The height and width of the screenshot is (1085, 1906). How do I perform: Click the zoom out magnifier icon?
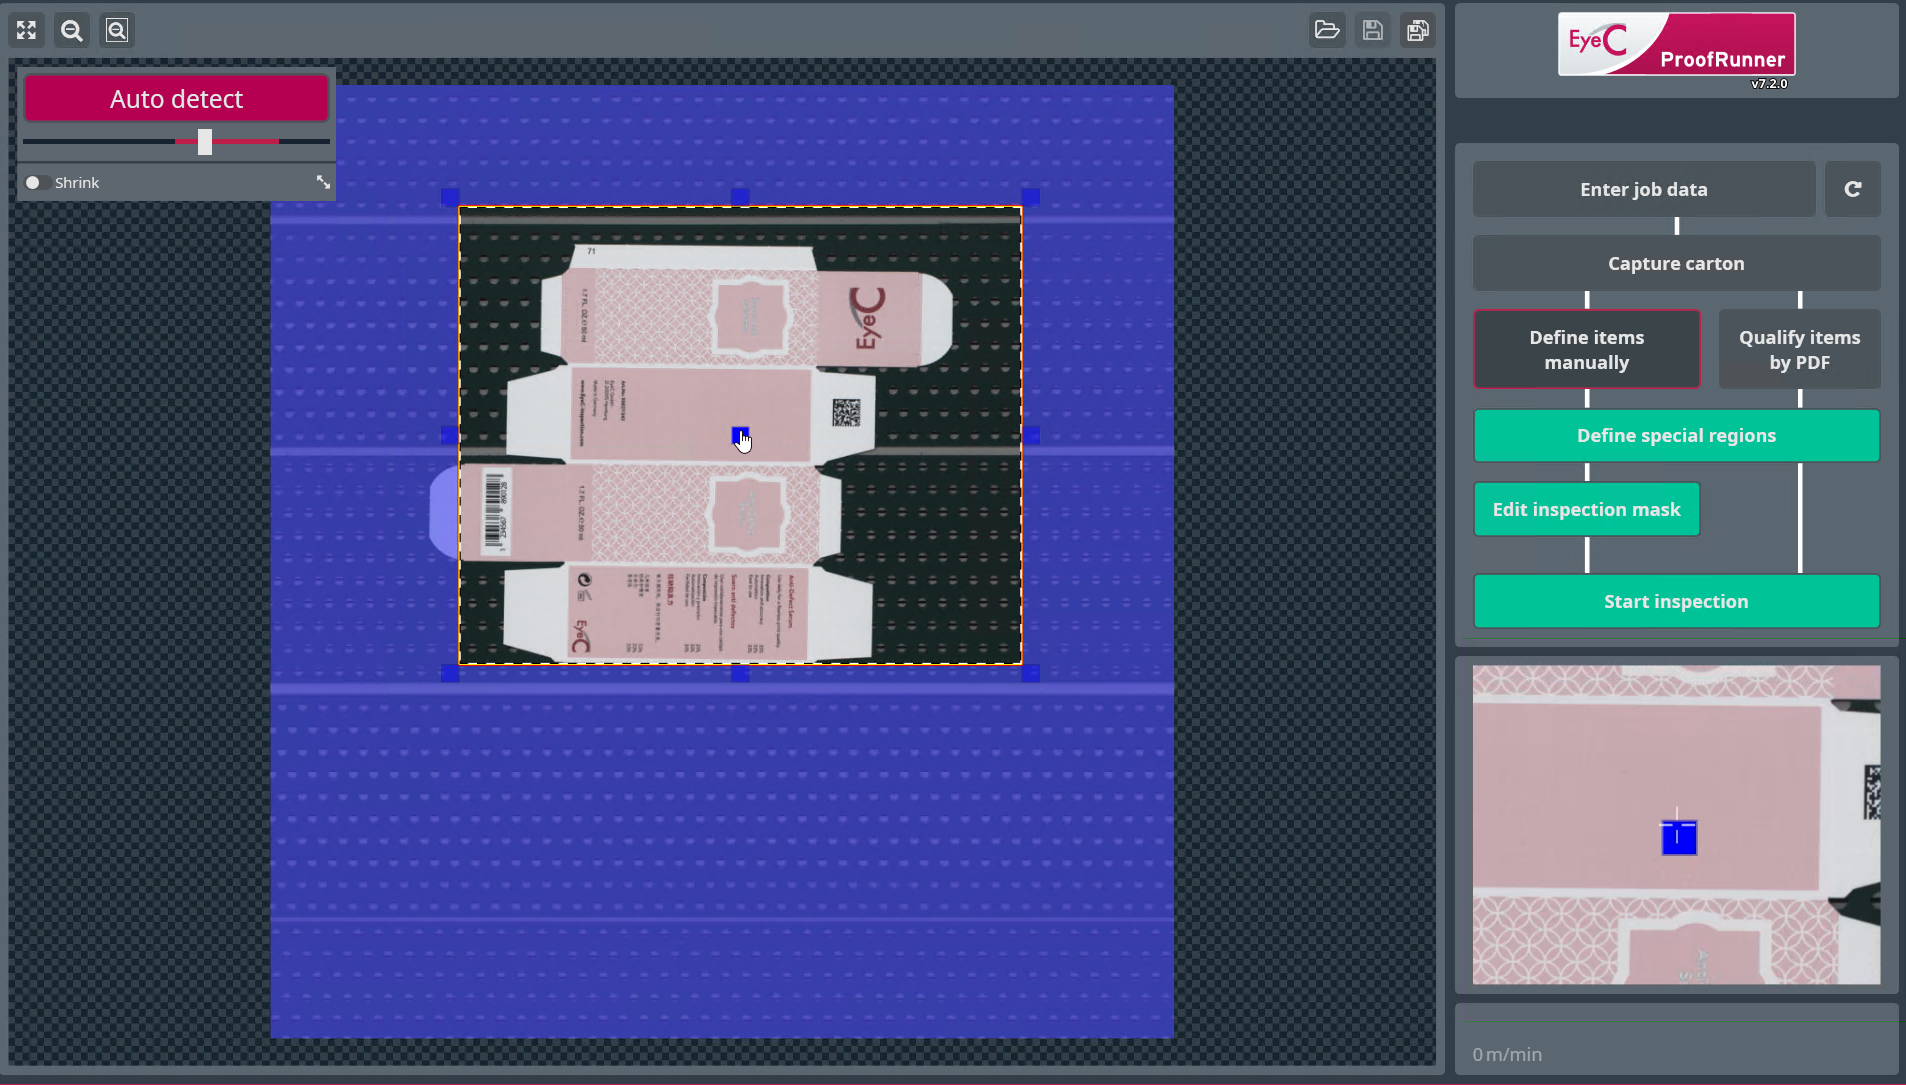pos(72,30)
